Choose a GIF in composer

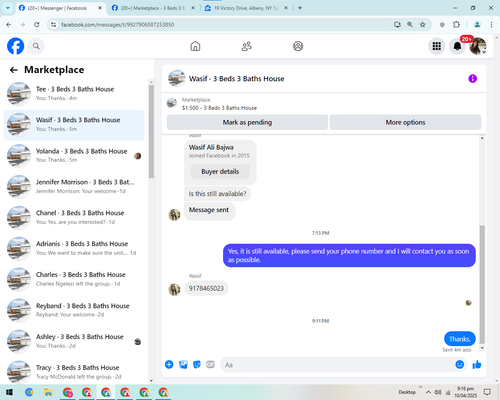click(210, 364)
